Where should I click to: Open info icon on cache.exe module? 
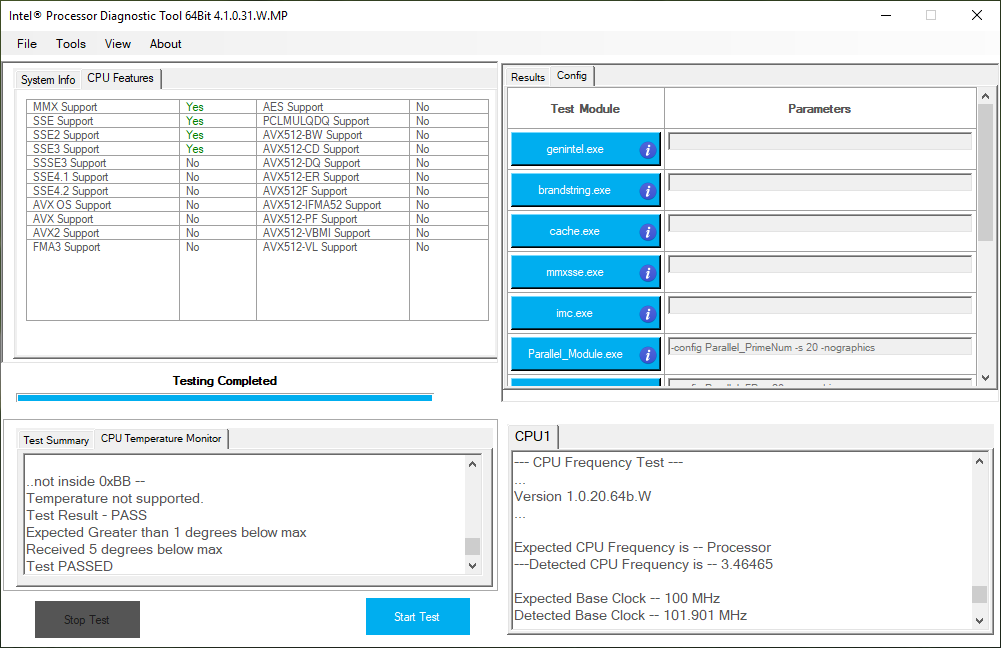(647, 232)
